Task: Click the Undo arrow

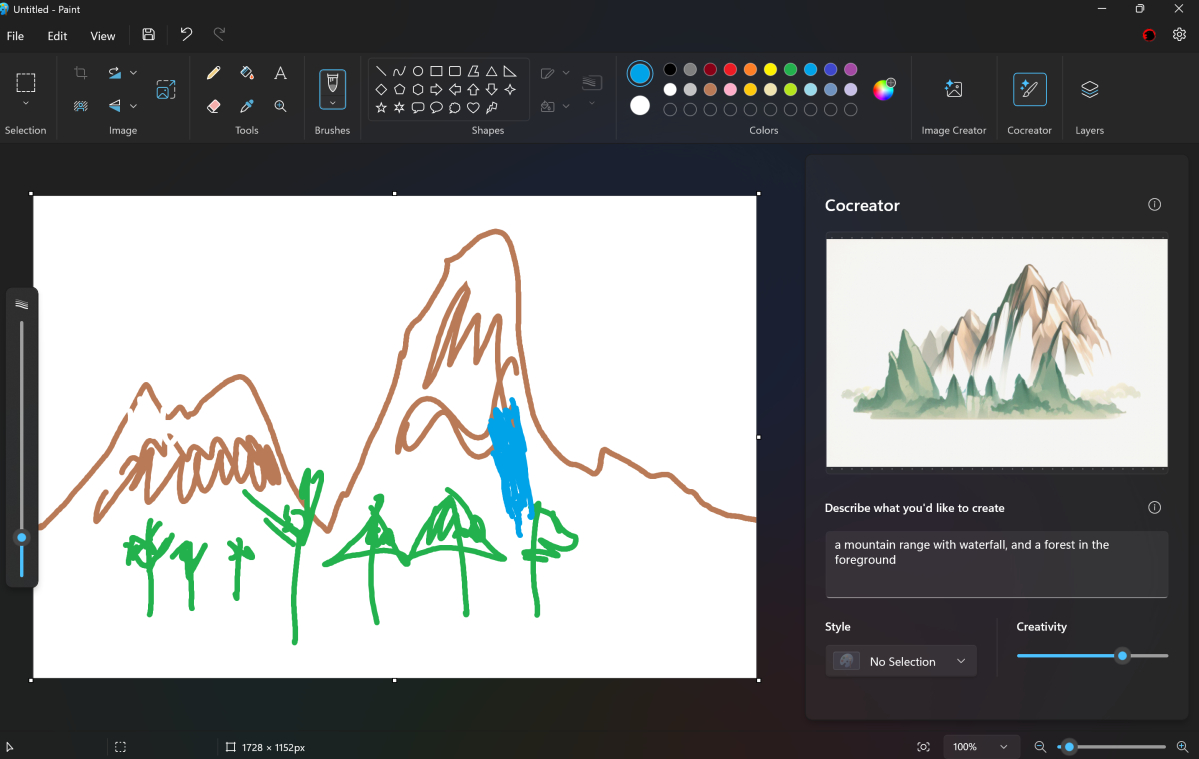Action: click(x=186, y=35)
